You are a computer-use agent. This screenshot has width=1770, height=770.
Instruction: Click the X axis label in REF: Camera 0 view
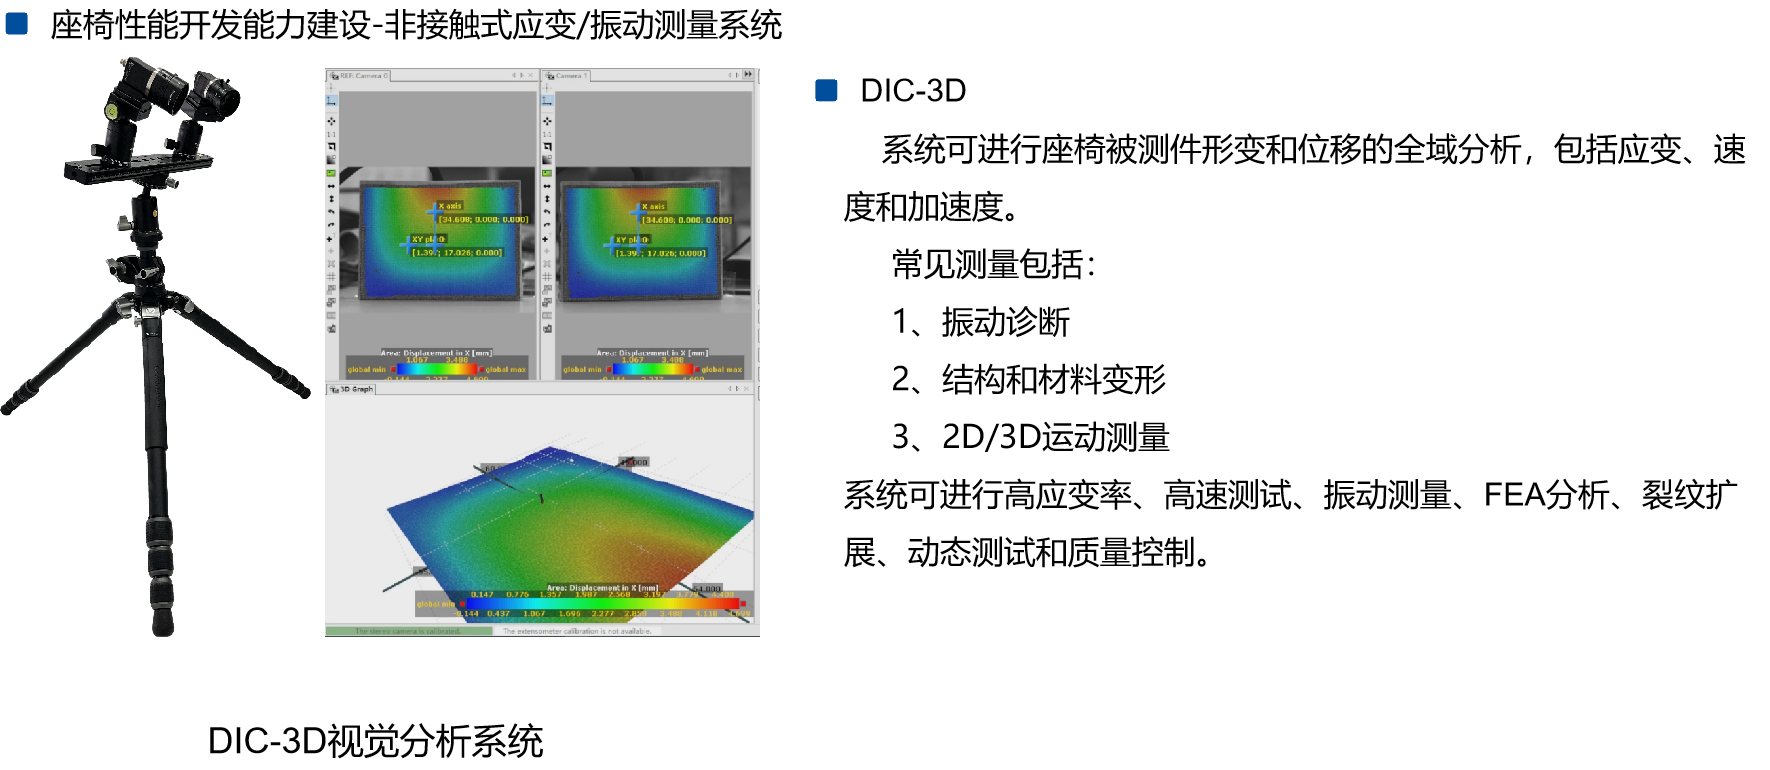[450, 206]
